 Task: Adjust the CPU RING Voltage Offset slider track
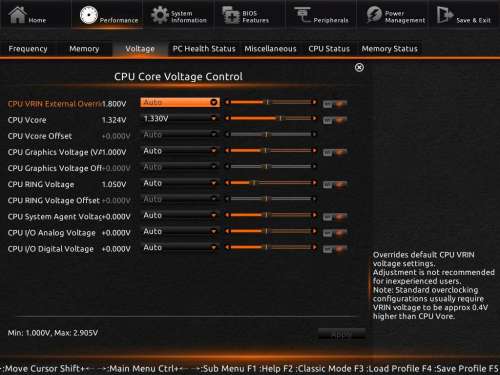pos(271,199)
